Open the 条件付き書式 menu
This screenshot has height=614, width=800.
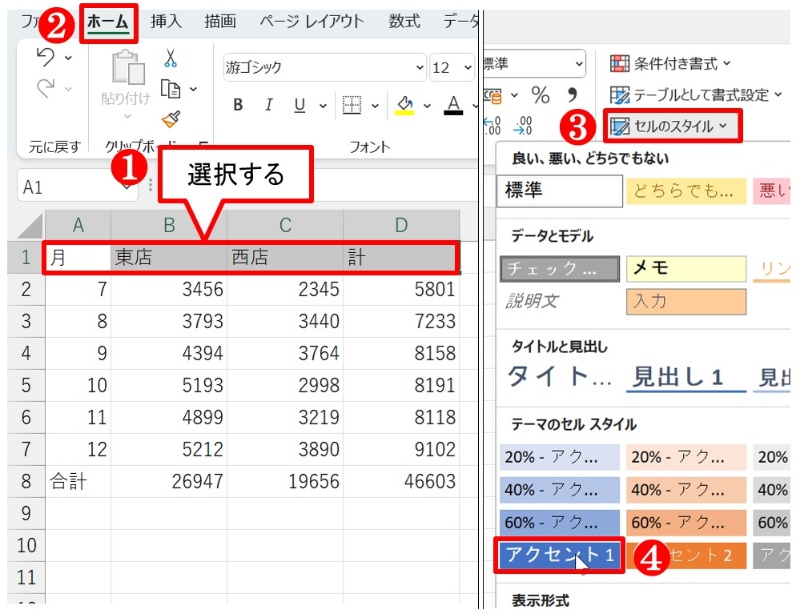click(x=670, y=64)
